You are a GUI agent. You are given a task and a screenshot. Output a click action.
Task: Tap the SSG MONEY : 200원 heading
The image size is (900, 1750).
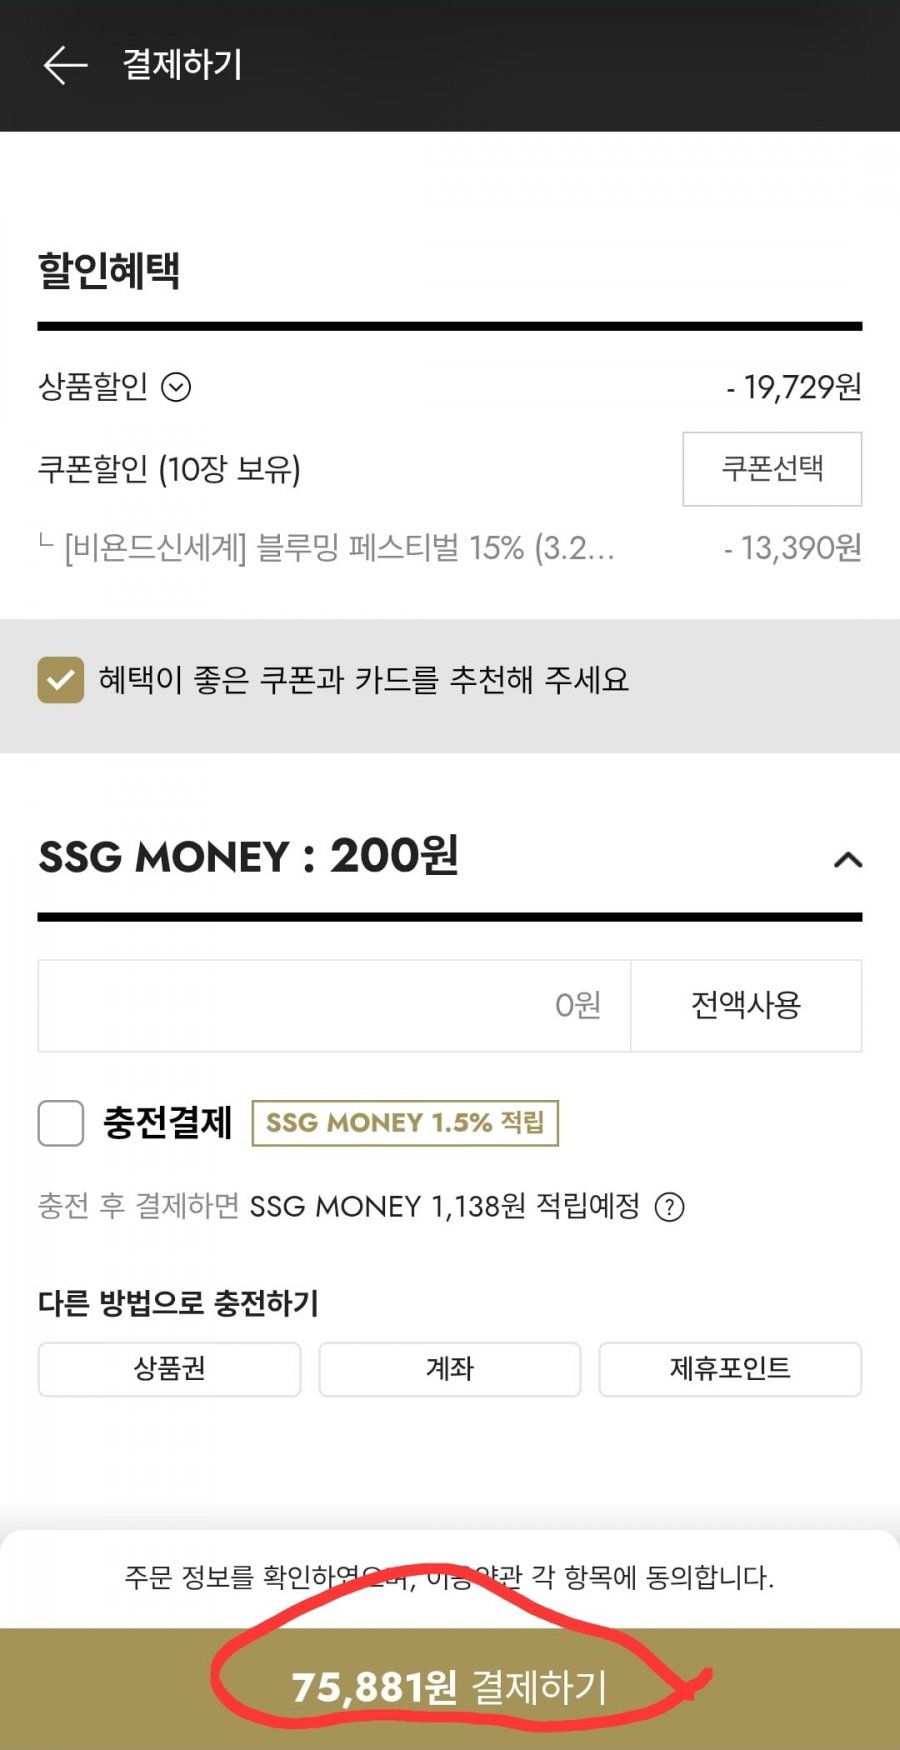(x=248, y=857)
